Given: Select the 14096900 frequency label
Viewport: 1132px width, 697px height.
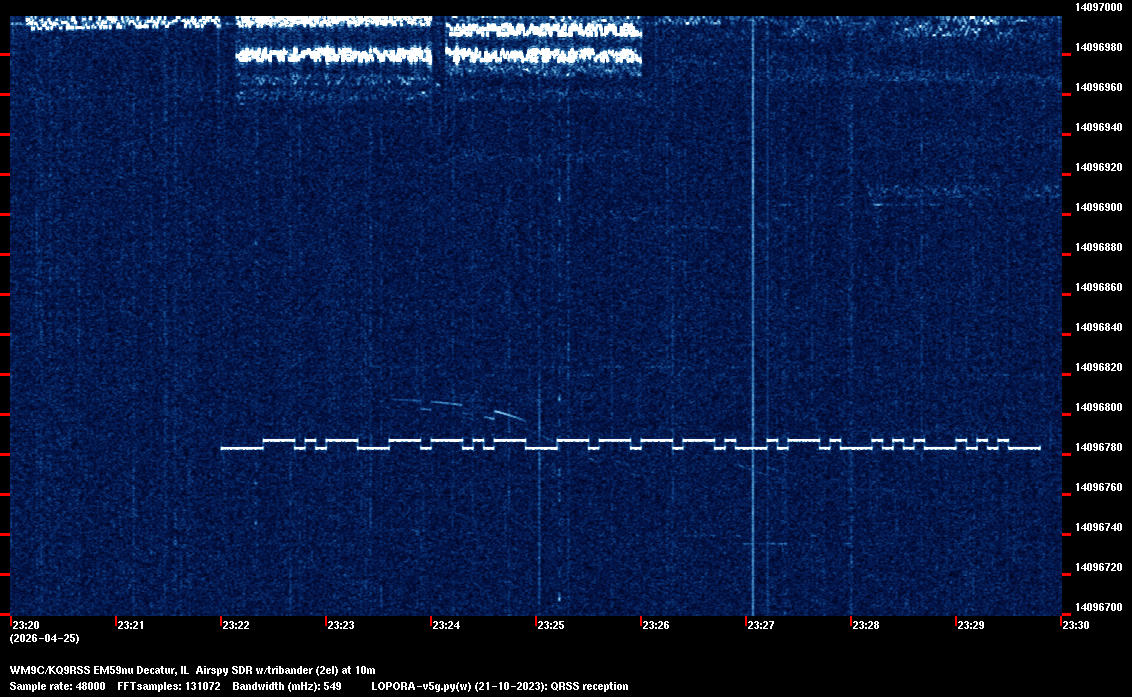Looking at the screenshot, I should [1099, 207].
